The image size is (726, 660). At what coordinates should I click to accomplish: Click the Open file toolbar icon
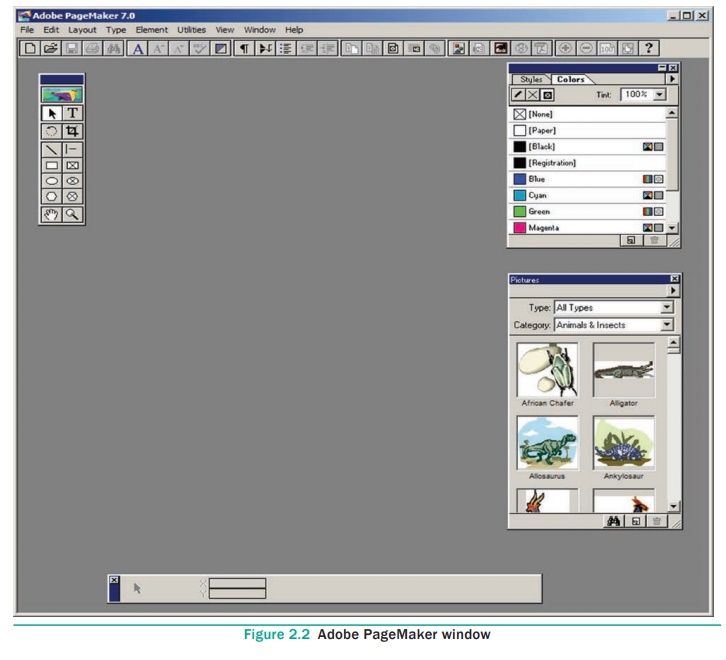[51, 48]
